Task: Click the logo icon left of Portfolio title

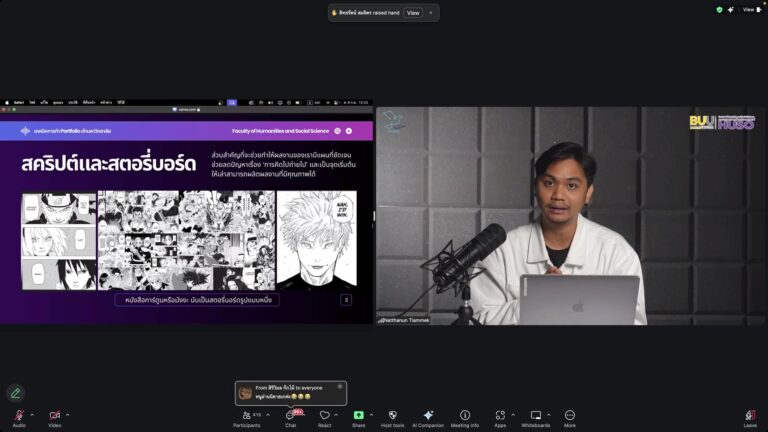Action: [25, 131]
